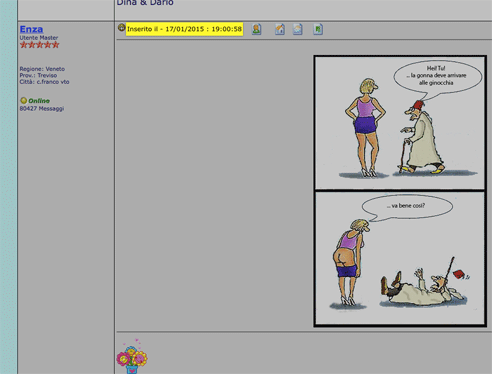The width and height of the screenshot is (492, 374).
Task: Open Enza's user profile link
Action: (x=31, y=29)
